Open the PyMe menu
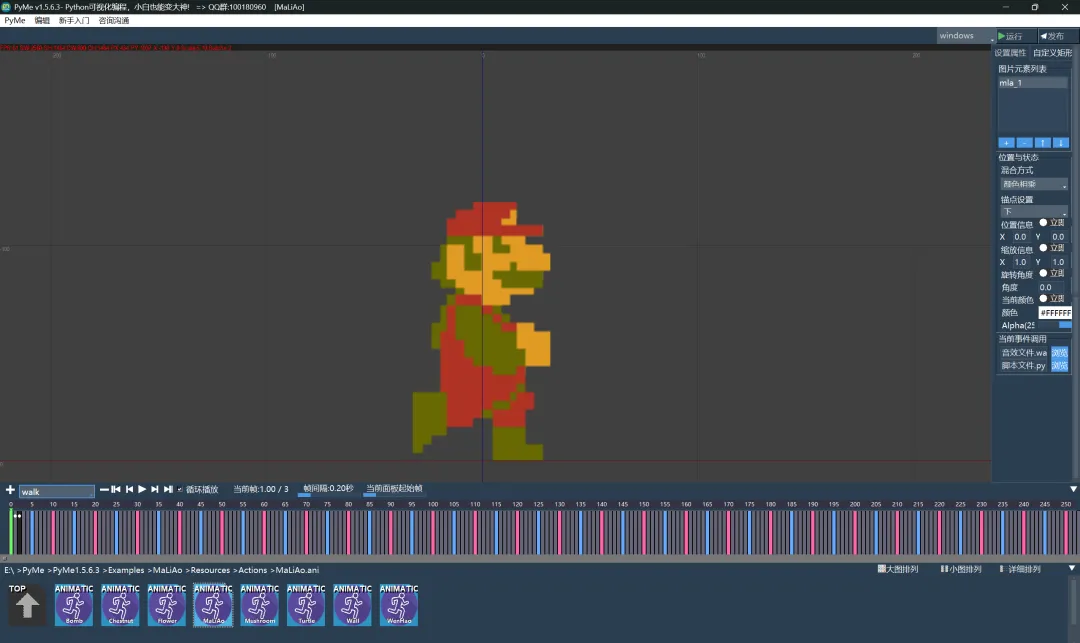The width and height of the screenshot is (1080, 643). point(14,21)
